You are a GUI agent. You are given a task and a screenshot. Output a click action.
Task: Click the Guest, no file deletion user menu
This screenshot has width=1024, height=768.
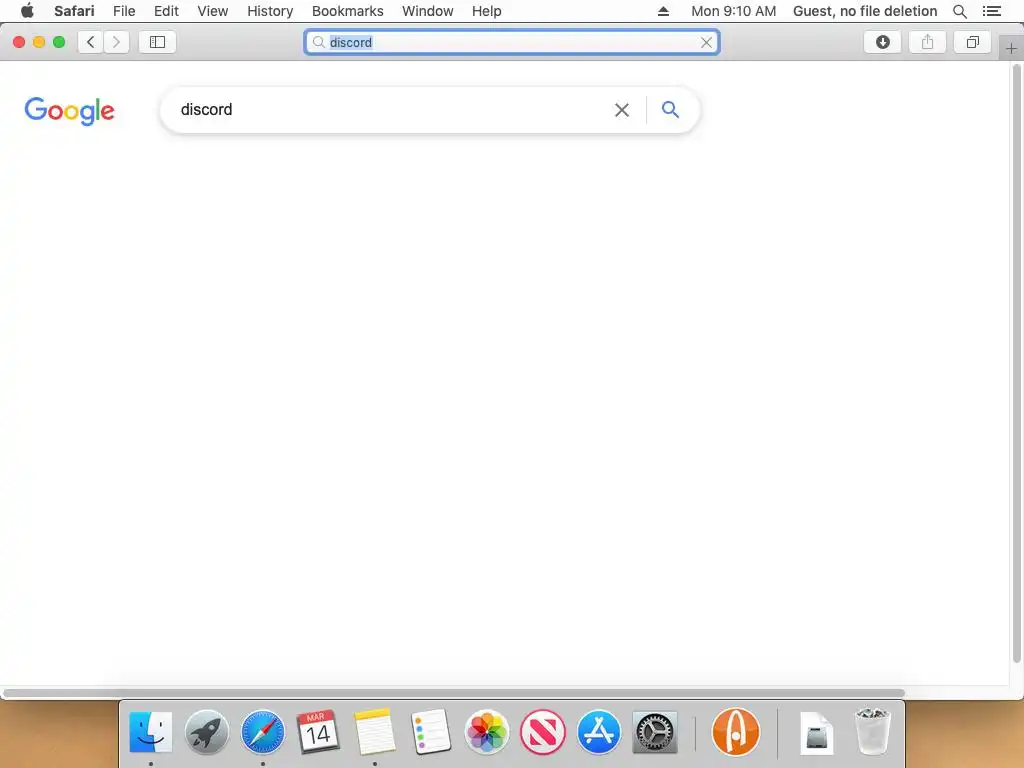865,11
